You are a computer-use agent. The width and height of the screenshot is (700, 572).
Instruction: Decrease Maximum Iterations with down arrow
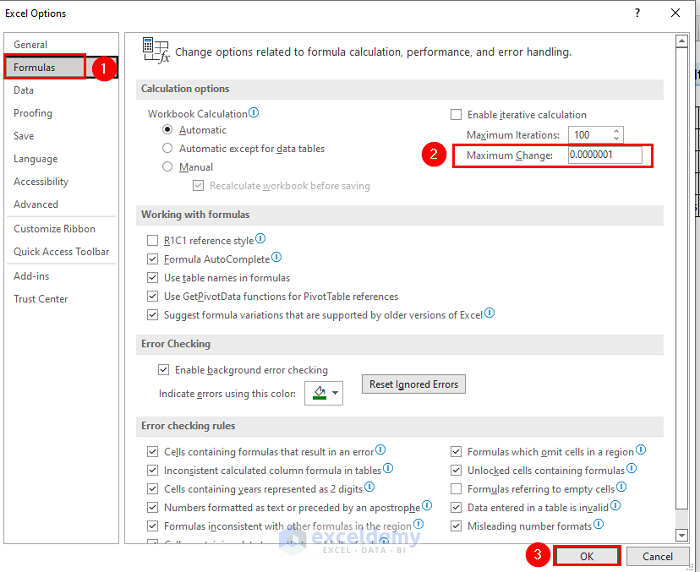tap(616, 138)
